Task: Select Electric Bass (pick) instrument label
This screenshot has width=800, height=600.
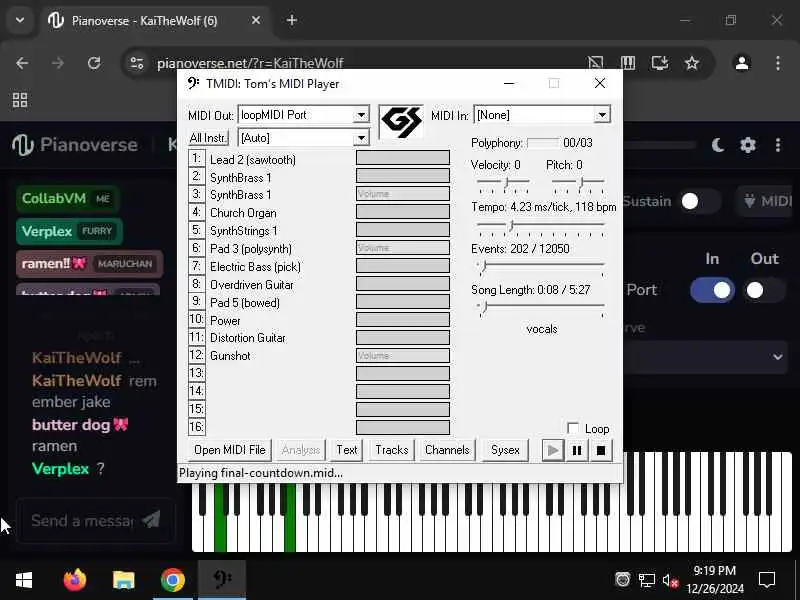Action: pyautogui.click(x=255, y=267)
